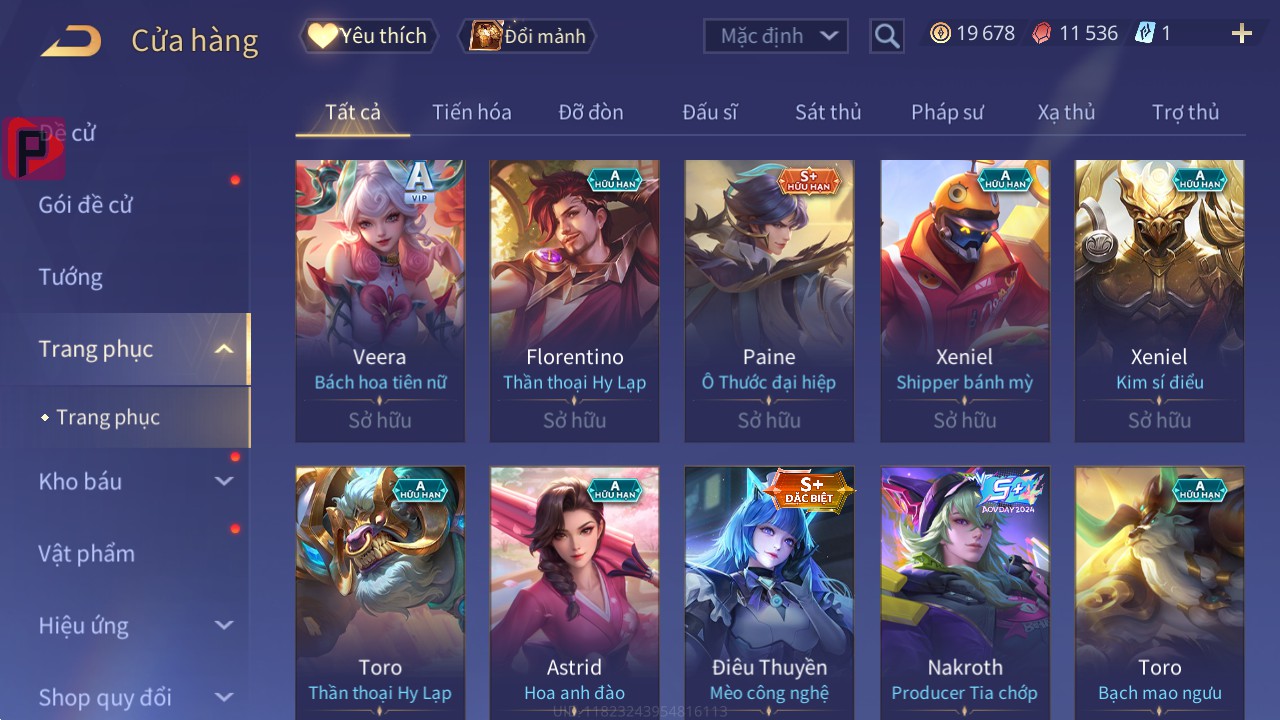Open Gói đề cử in sidebar
This screenshot has width=1280, height=720.
tap(85, 205)
